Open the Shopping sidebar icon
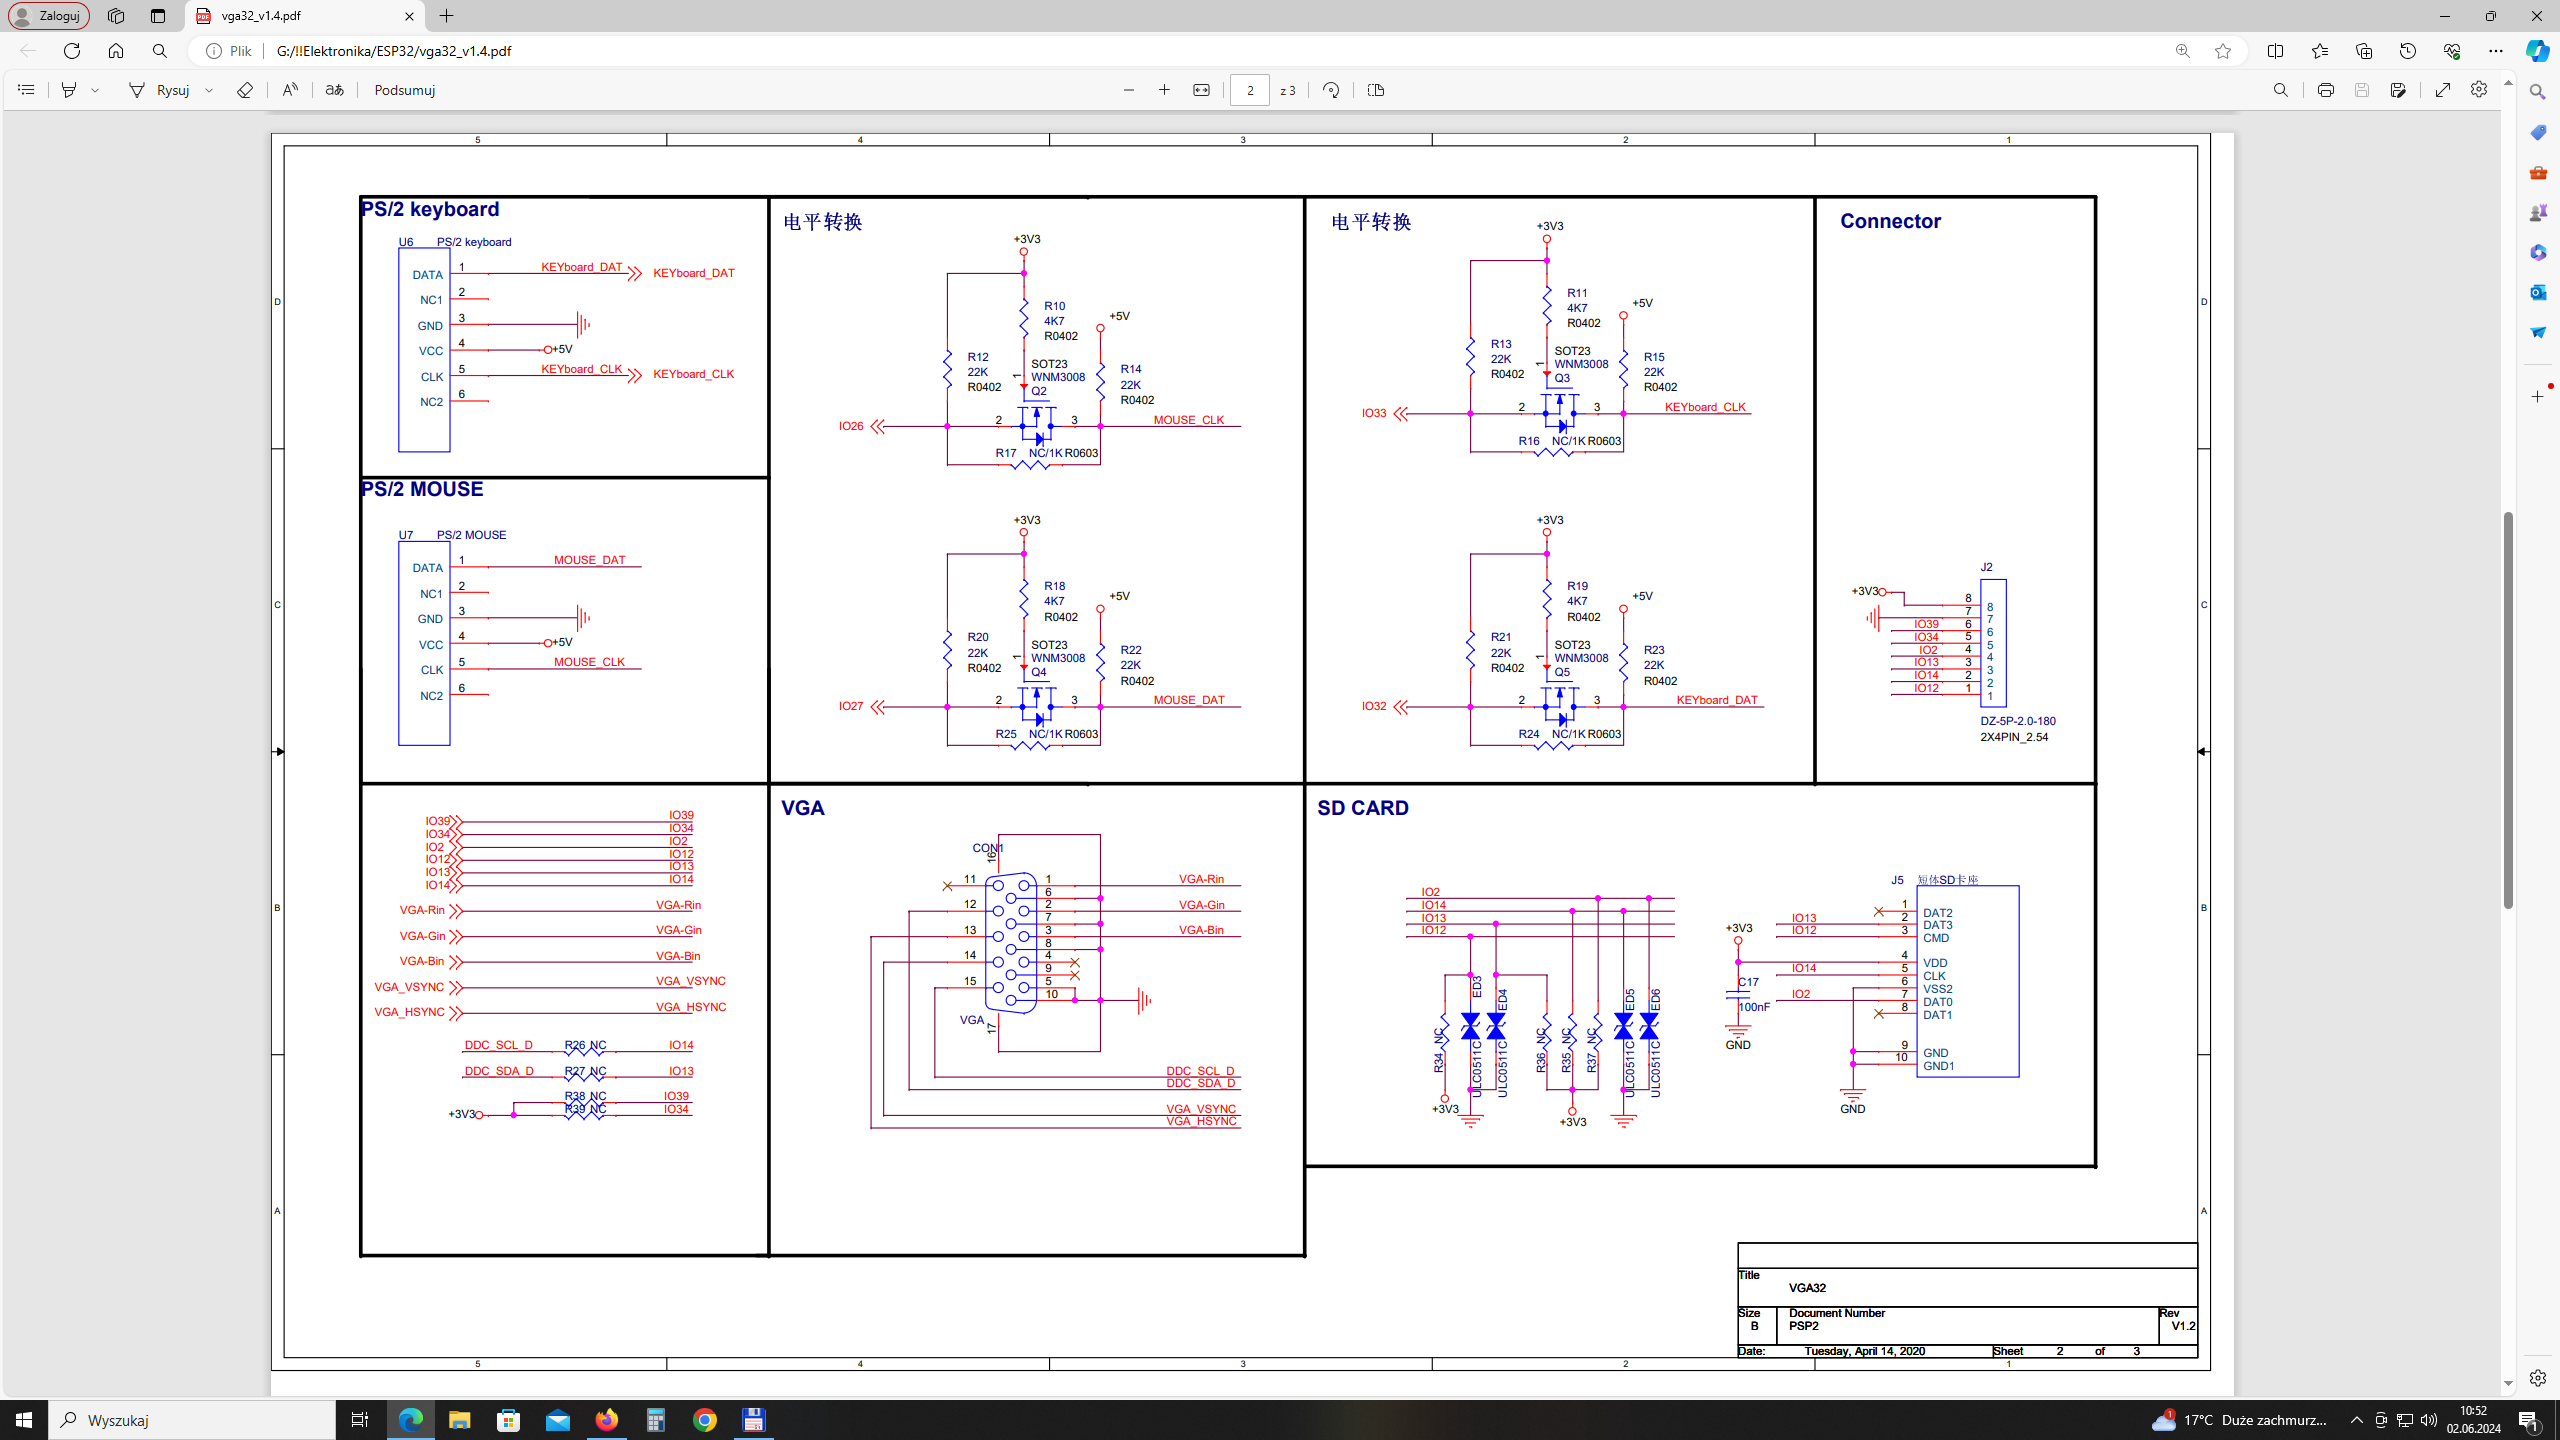The width and height of the screenshot is (2560, 1440). click(x=2538, y=132)
